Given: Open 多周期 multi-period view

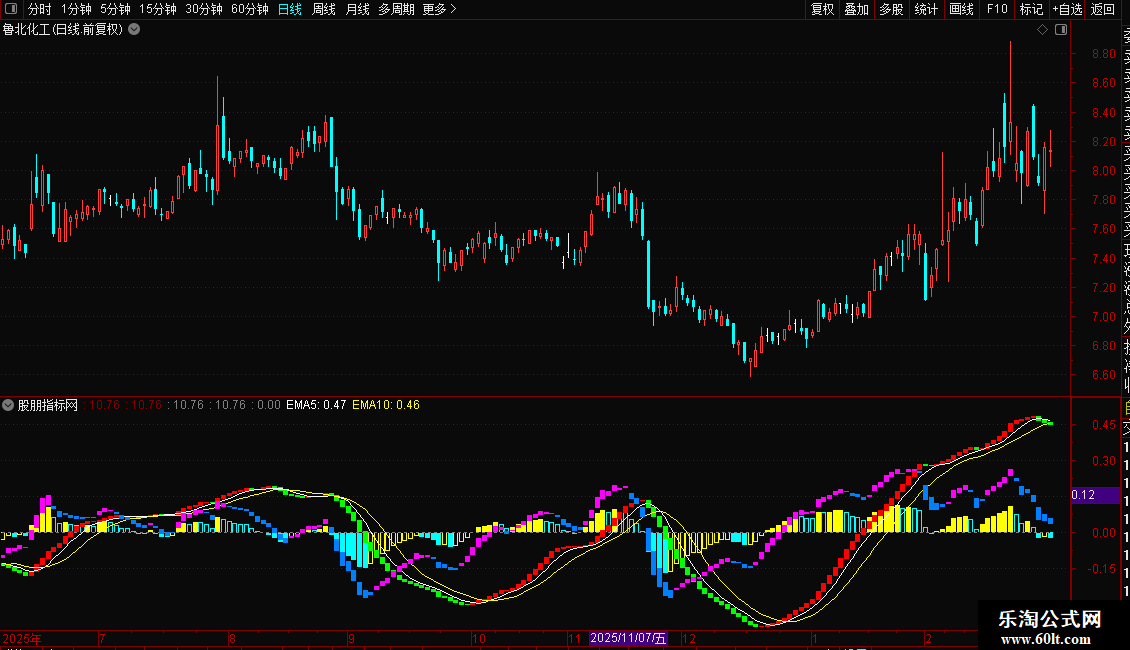Looking at the screenshot, I should 396,9.
